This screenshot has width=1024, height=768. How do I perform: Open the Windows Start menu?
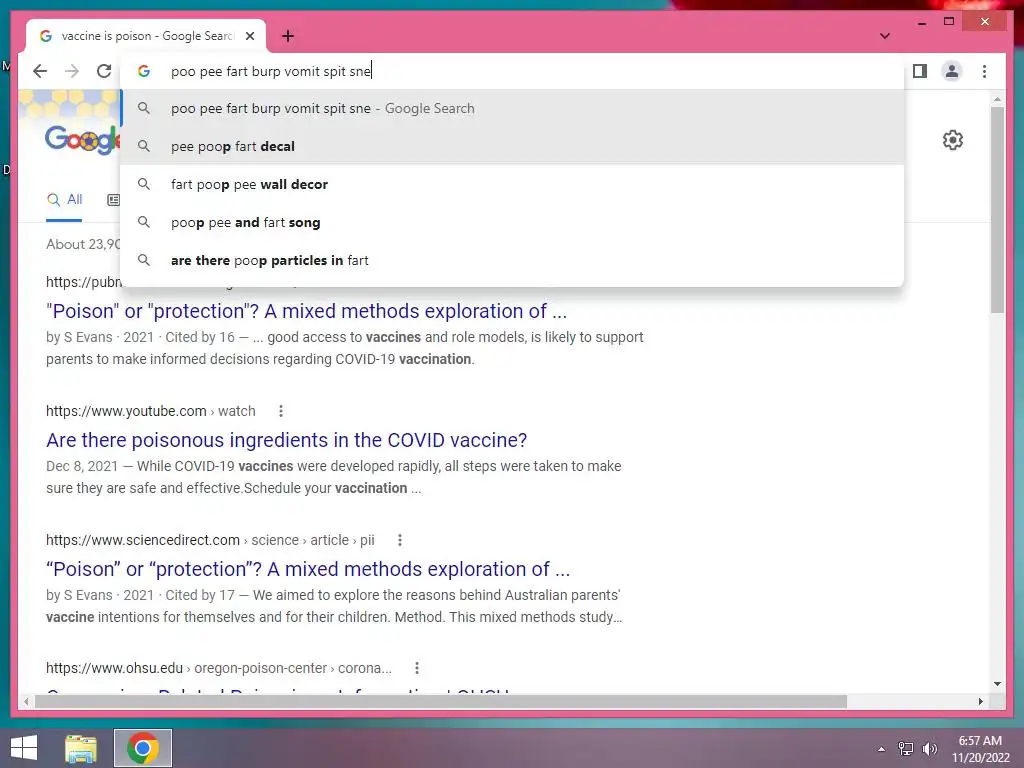click(x=24, y=748)
